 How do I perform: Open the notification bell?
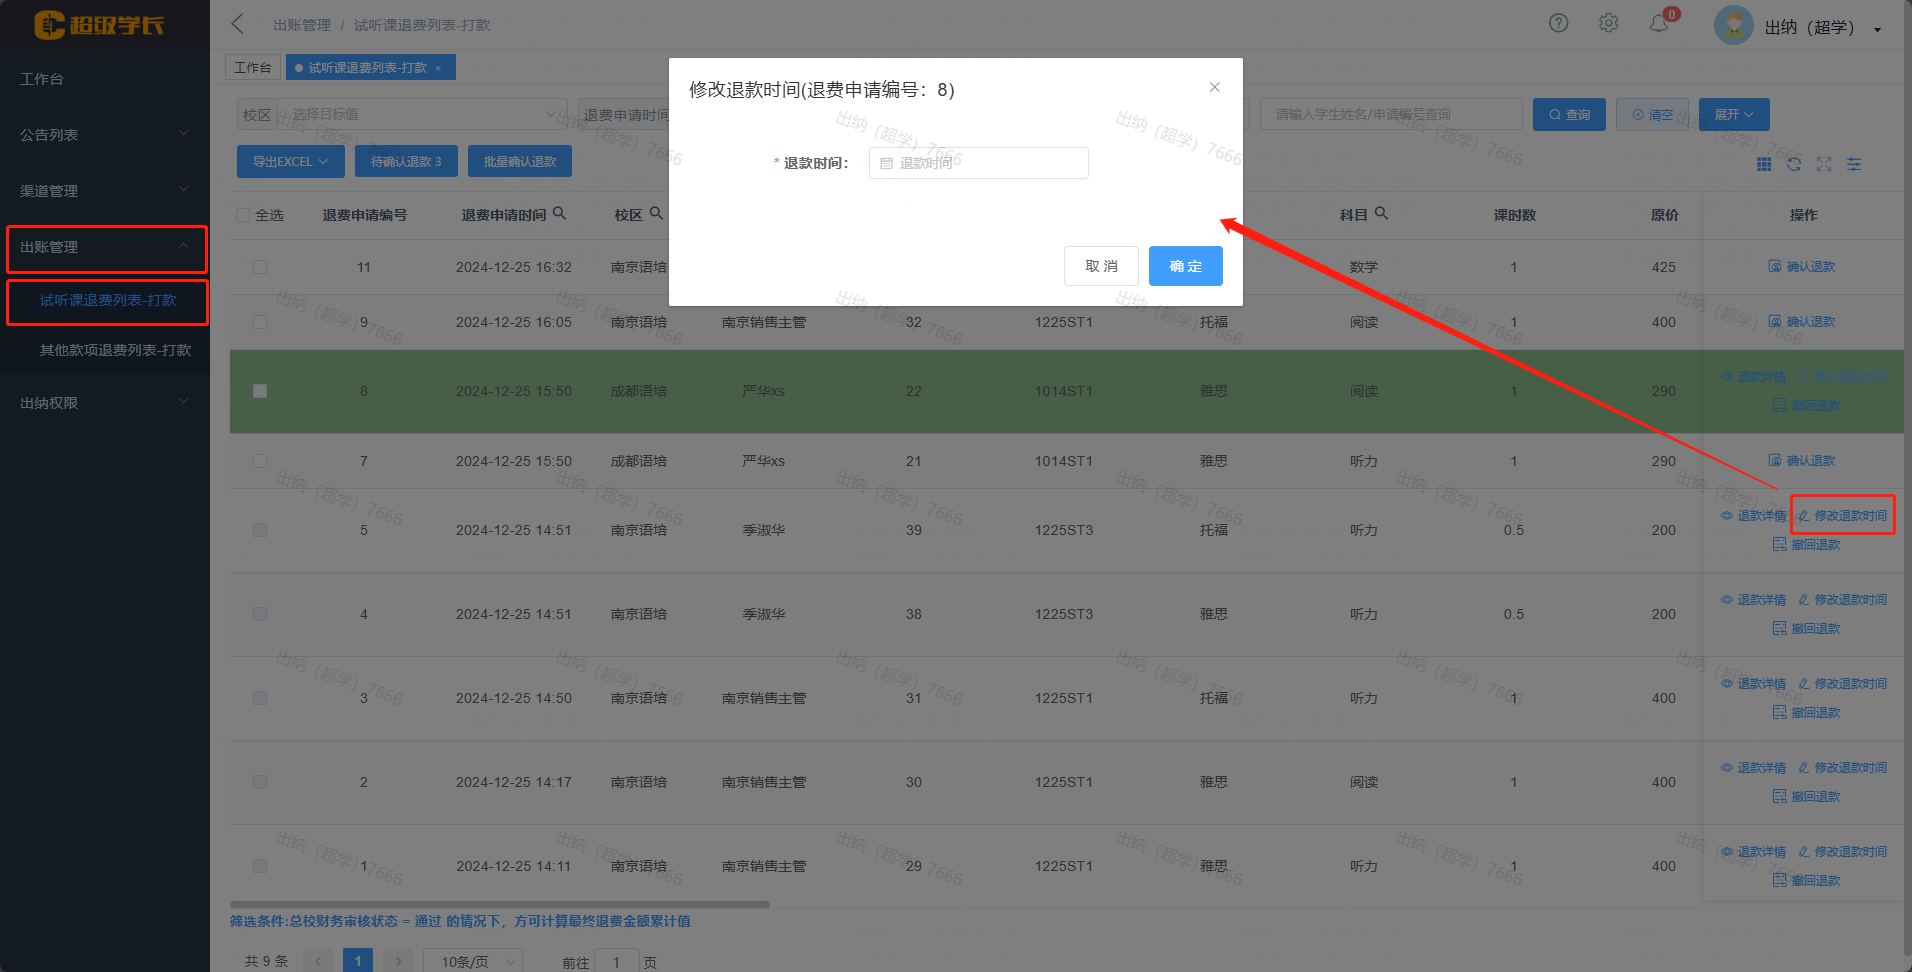point(1658,23)
